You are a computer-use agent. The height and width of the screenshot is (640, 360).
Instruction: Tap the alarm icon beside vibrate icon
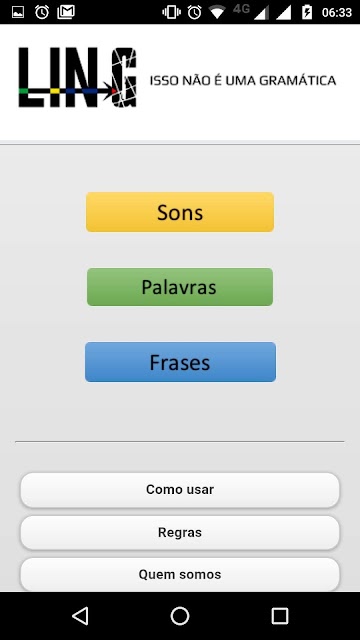(194, 12)
